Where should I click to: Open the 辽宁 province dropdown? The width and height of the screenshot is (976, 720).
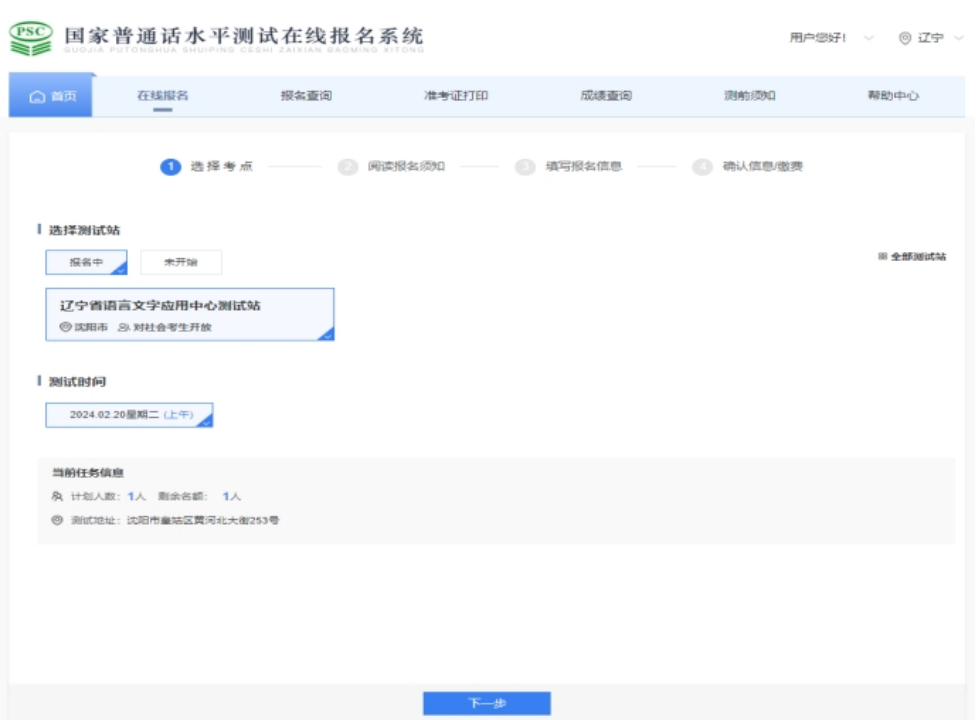930,38
